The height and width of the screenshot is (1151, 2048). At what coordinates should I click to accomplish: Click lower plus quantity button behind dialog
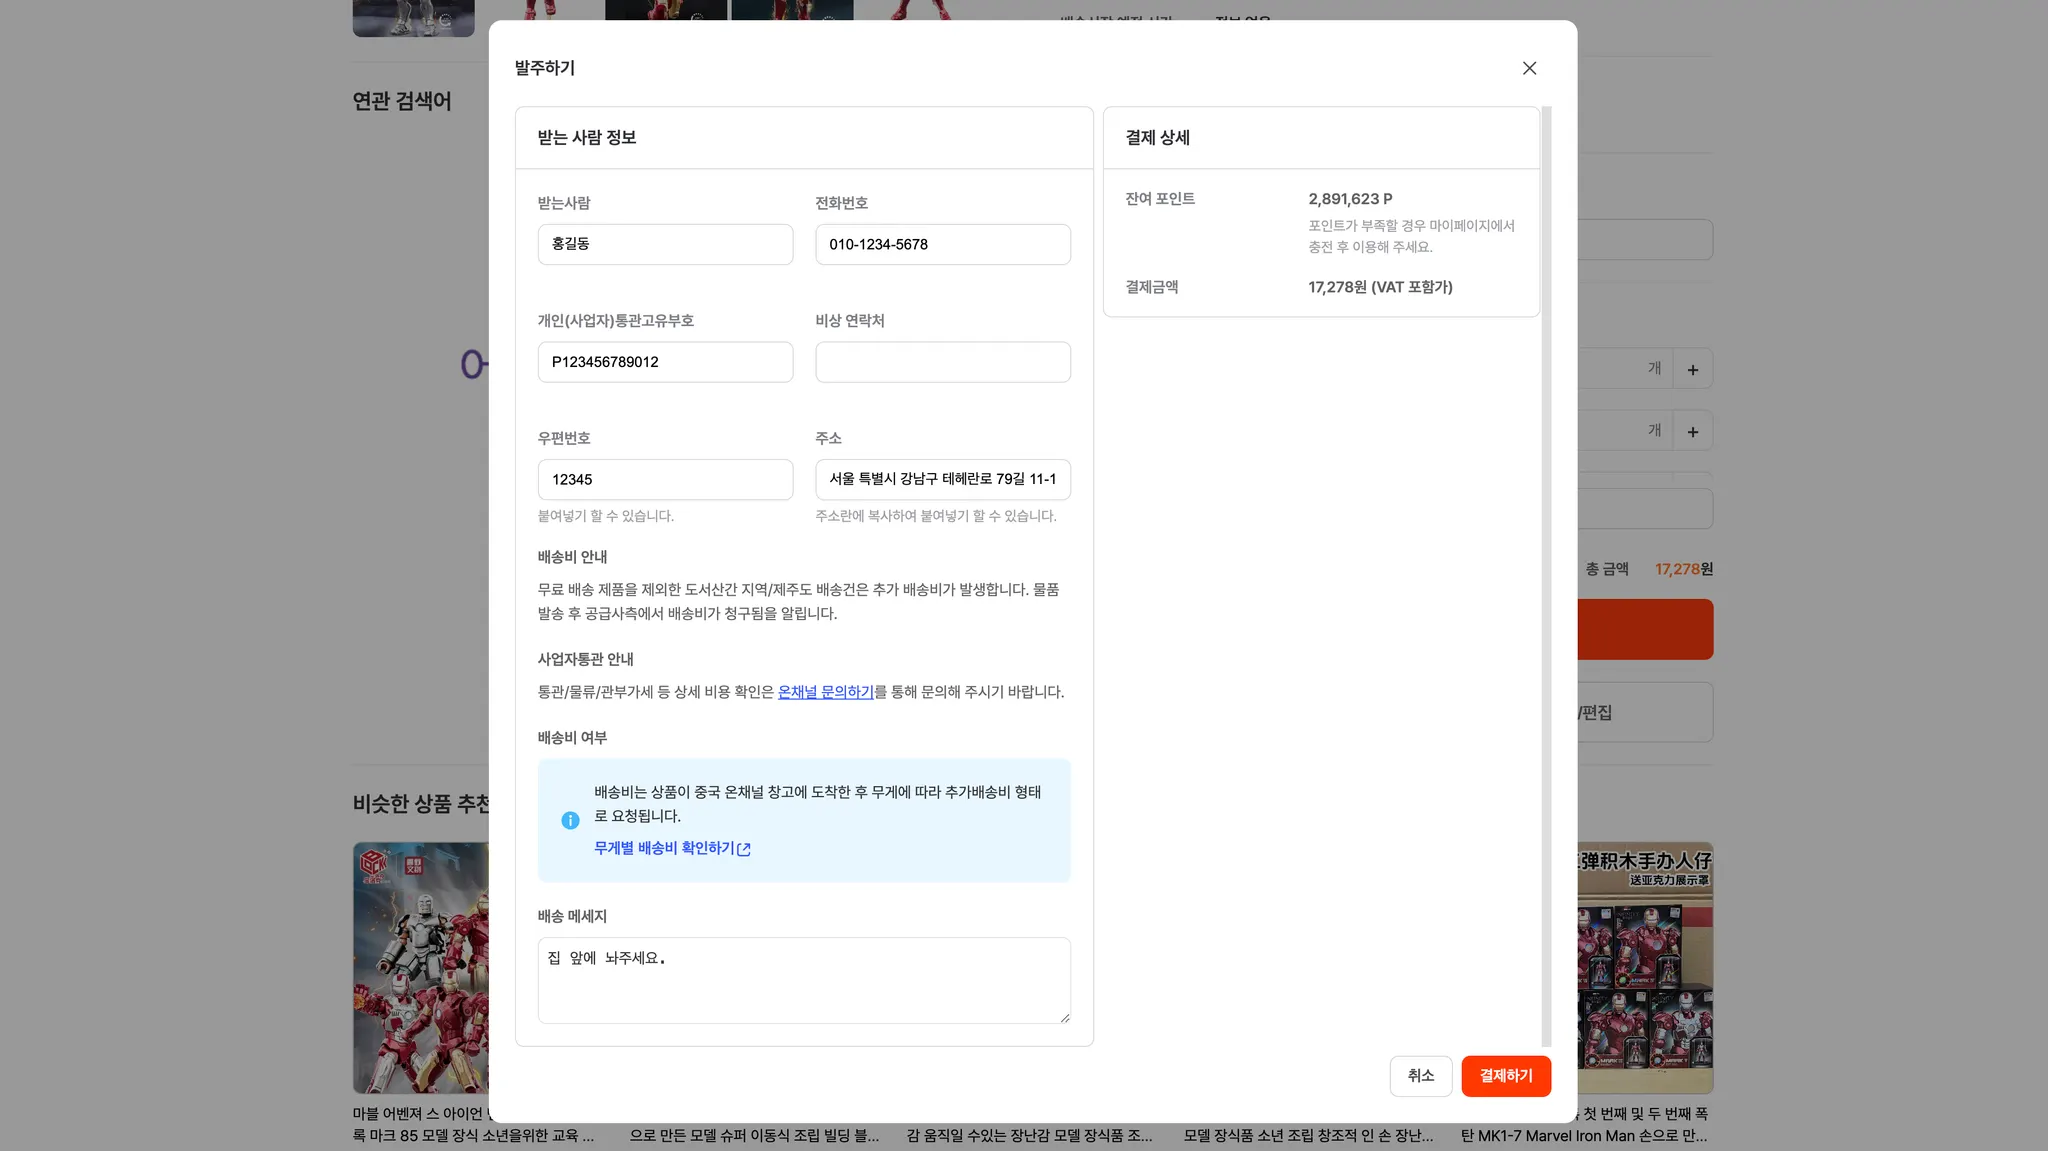pos(1692,432)
